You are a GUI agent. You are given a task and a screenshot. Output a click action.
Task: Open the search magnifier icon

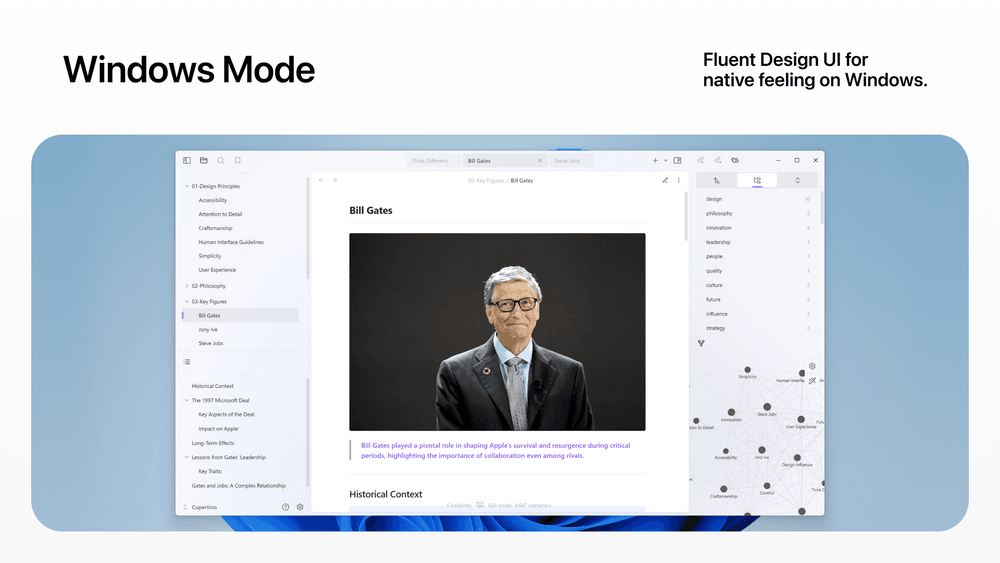coord(221,161)
